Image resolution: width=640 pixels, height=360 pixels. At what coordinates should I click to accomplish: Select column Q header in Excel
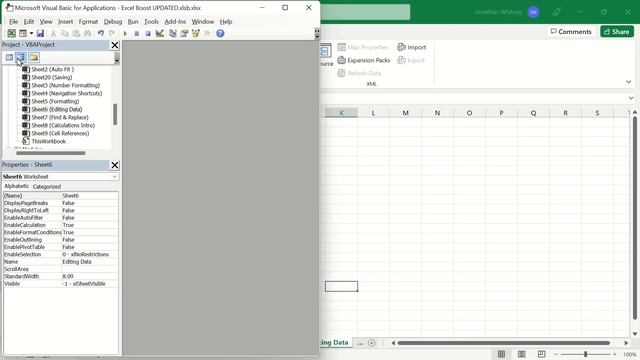(x=533, y=113)
